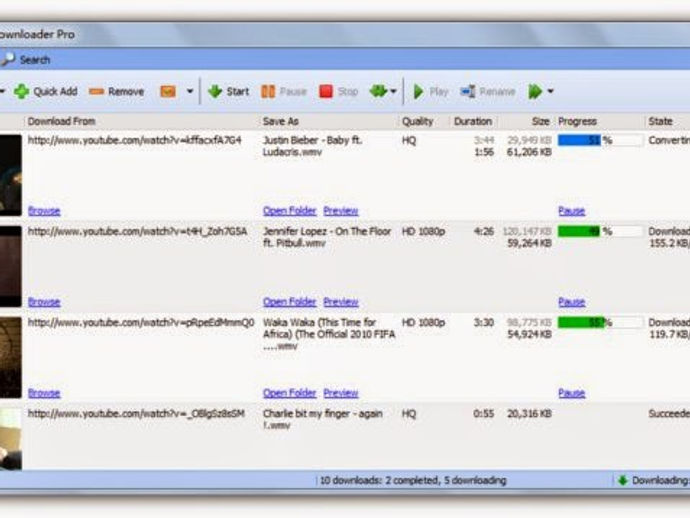Click the orange envelope toolbar icon
This screenshot has width=690, height=518.
[168, 92]
